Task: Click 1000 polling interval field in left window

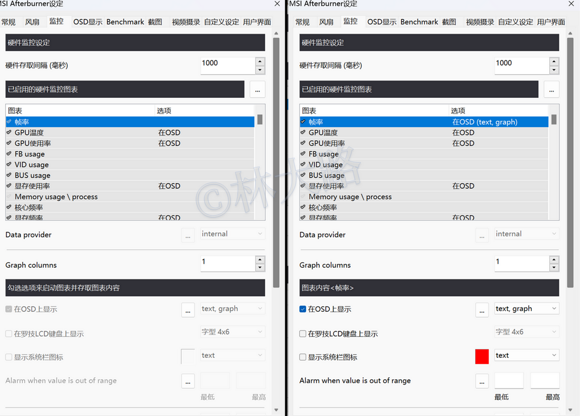Action: [x=228, y=66]
